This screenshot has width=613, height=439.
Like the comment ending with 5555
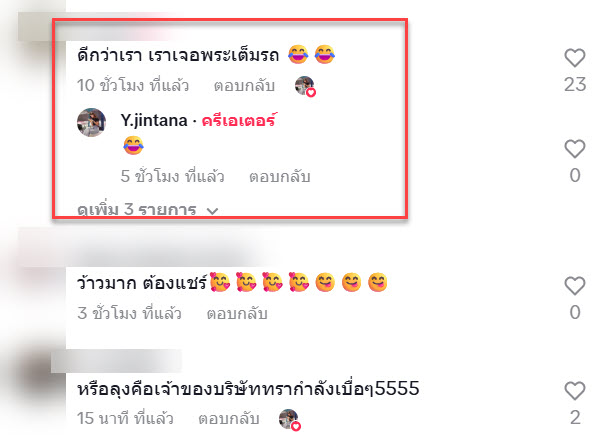click(575, 391)
